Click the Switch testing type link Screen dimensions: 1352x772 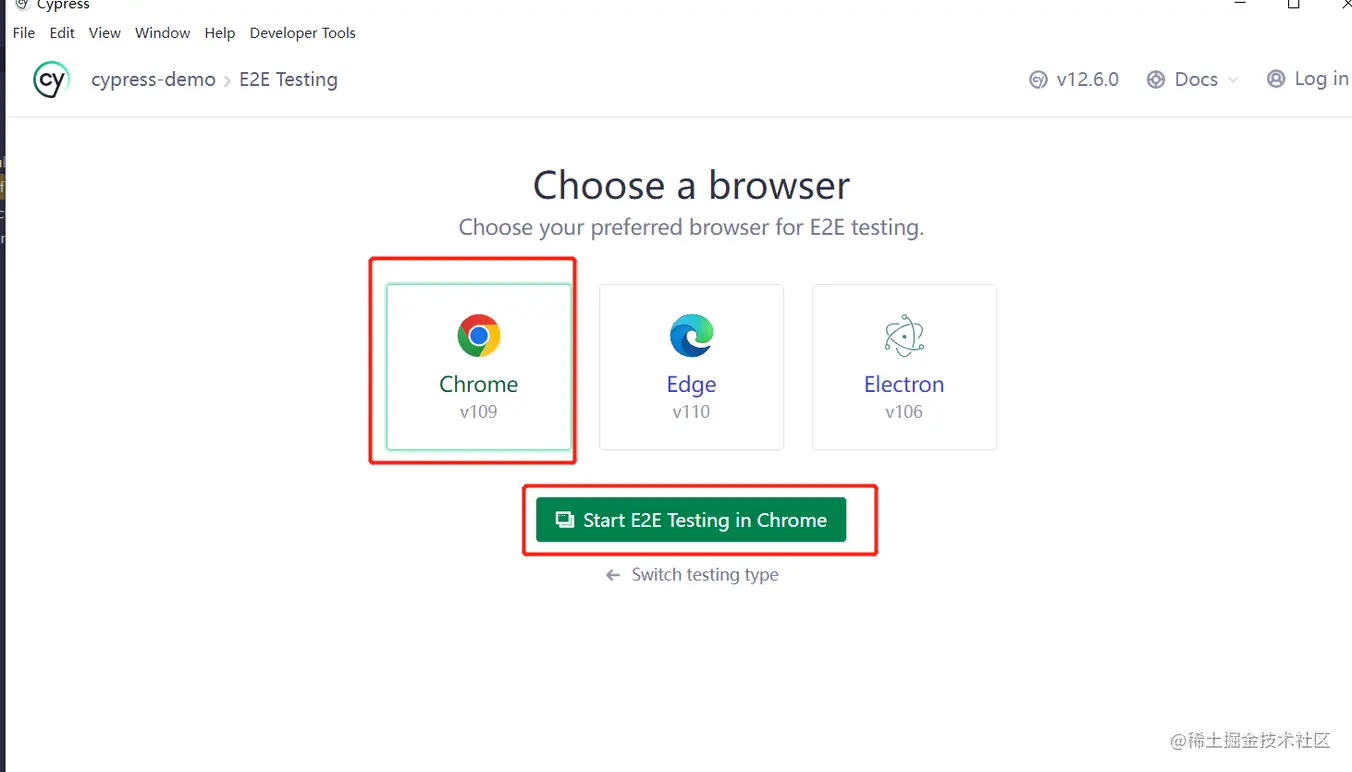tap(705, 575)
